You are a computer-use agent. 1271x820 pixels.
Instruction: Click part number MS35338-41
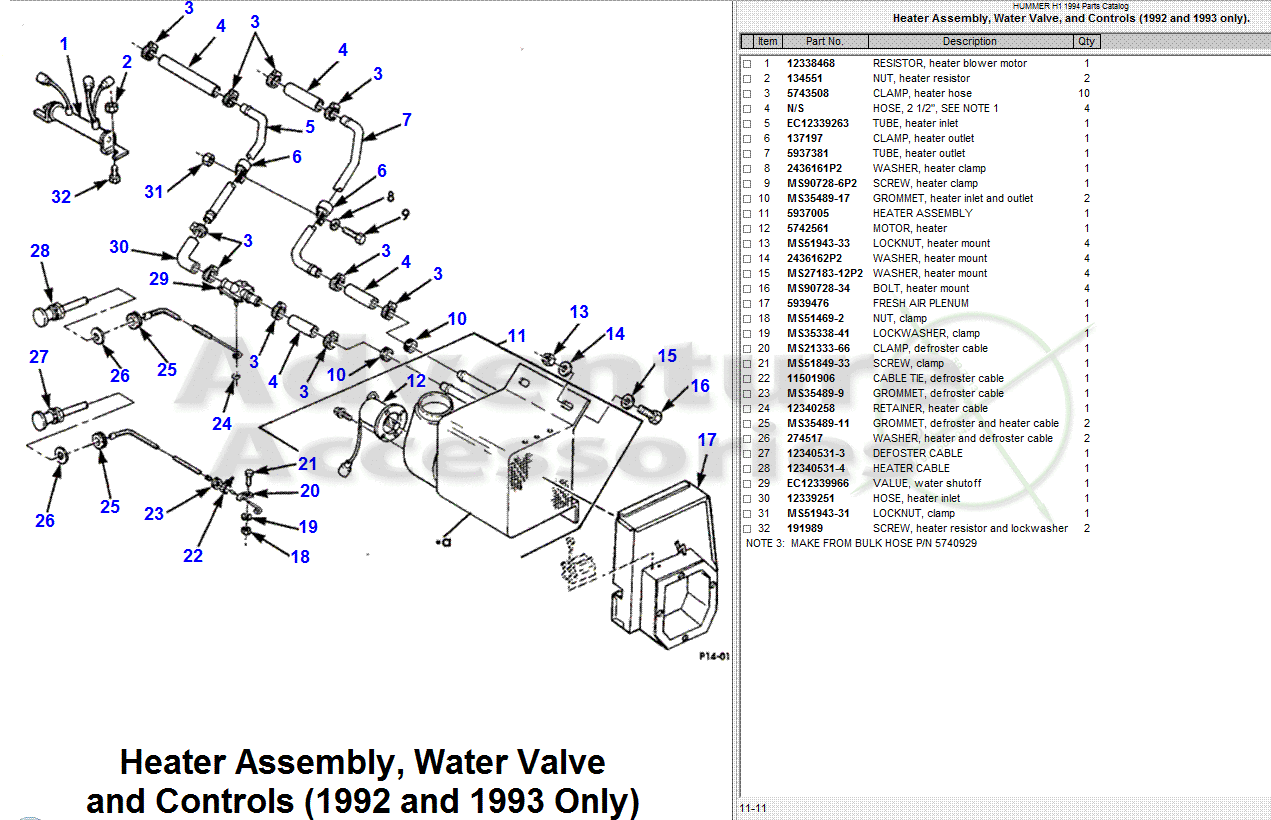(818, 333)
